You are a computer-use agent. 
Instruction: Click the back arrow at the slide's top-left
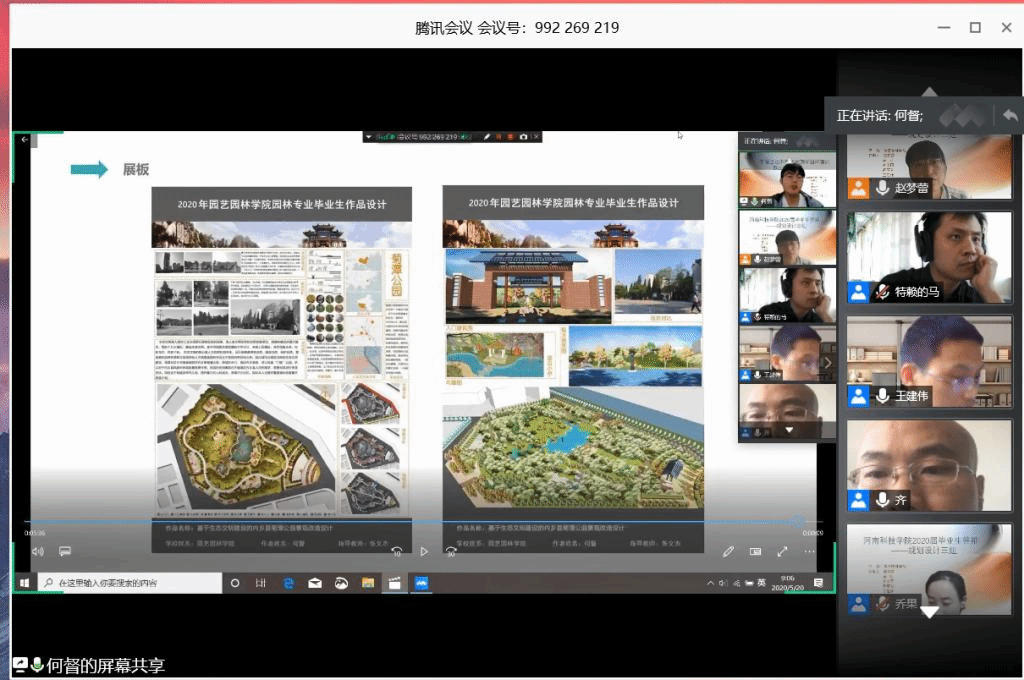25,140
